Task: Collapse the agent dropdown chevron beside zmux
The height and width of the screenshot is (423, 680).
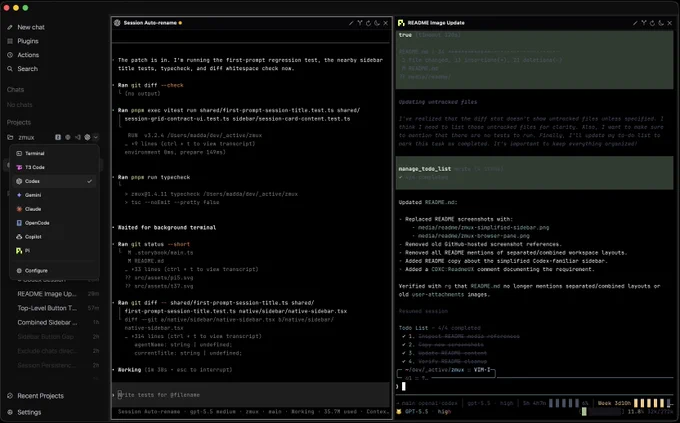Action: point(95,137)
